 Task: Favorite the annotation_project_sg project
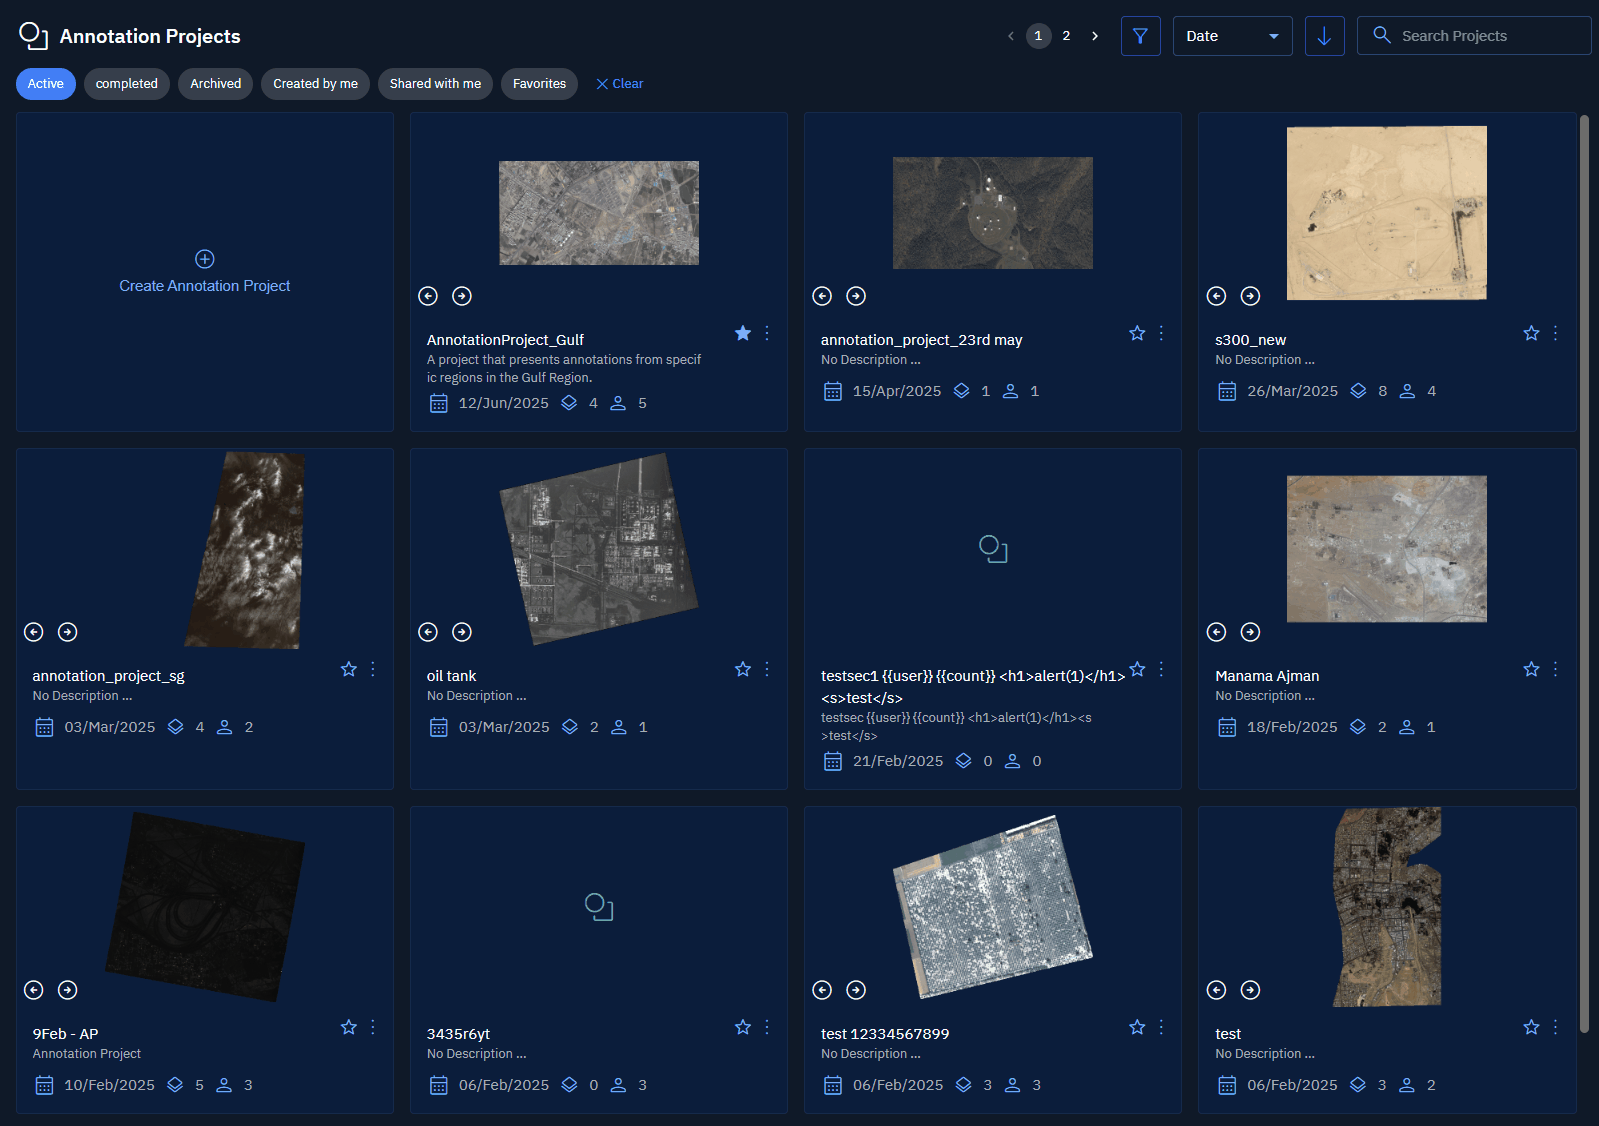[349, 669]
